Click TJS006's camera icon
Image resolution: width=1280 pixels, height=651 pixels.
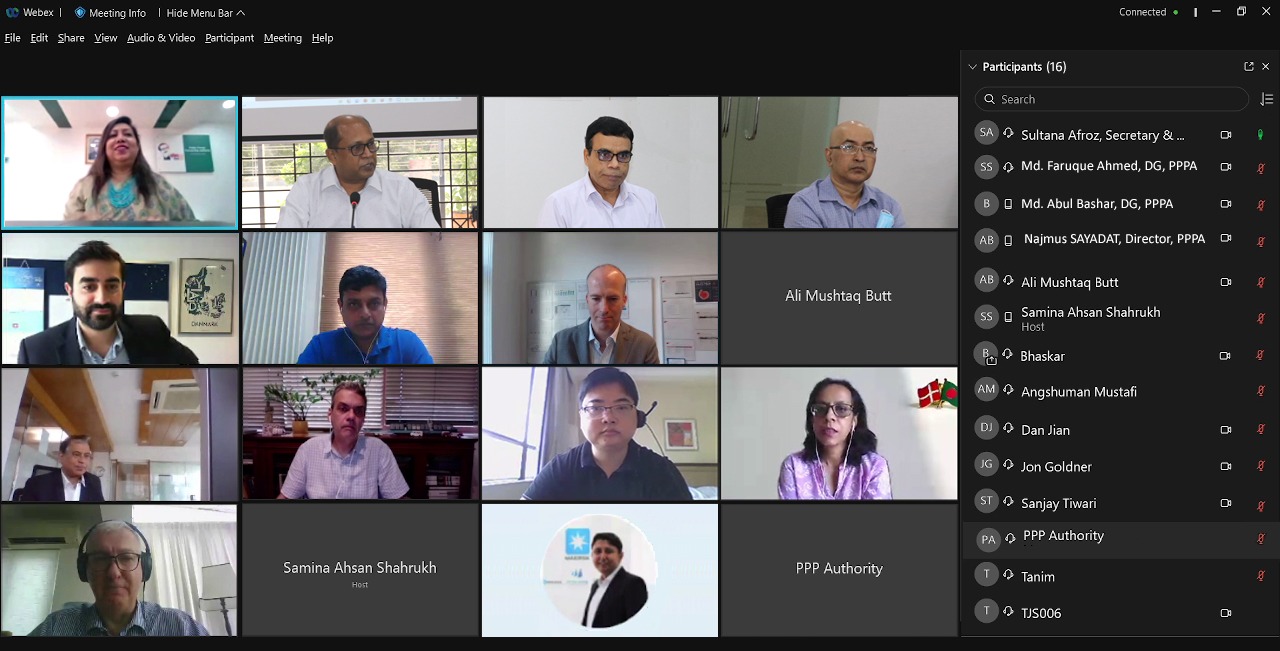coord(1225,613)
